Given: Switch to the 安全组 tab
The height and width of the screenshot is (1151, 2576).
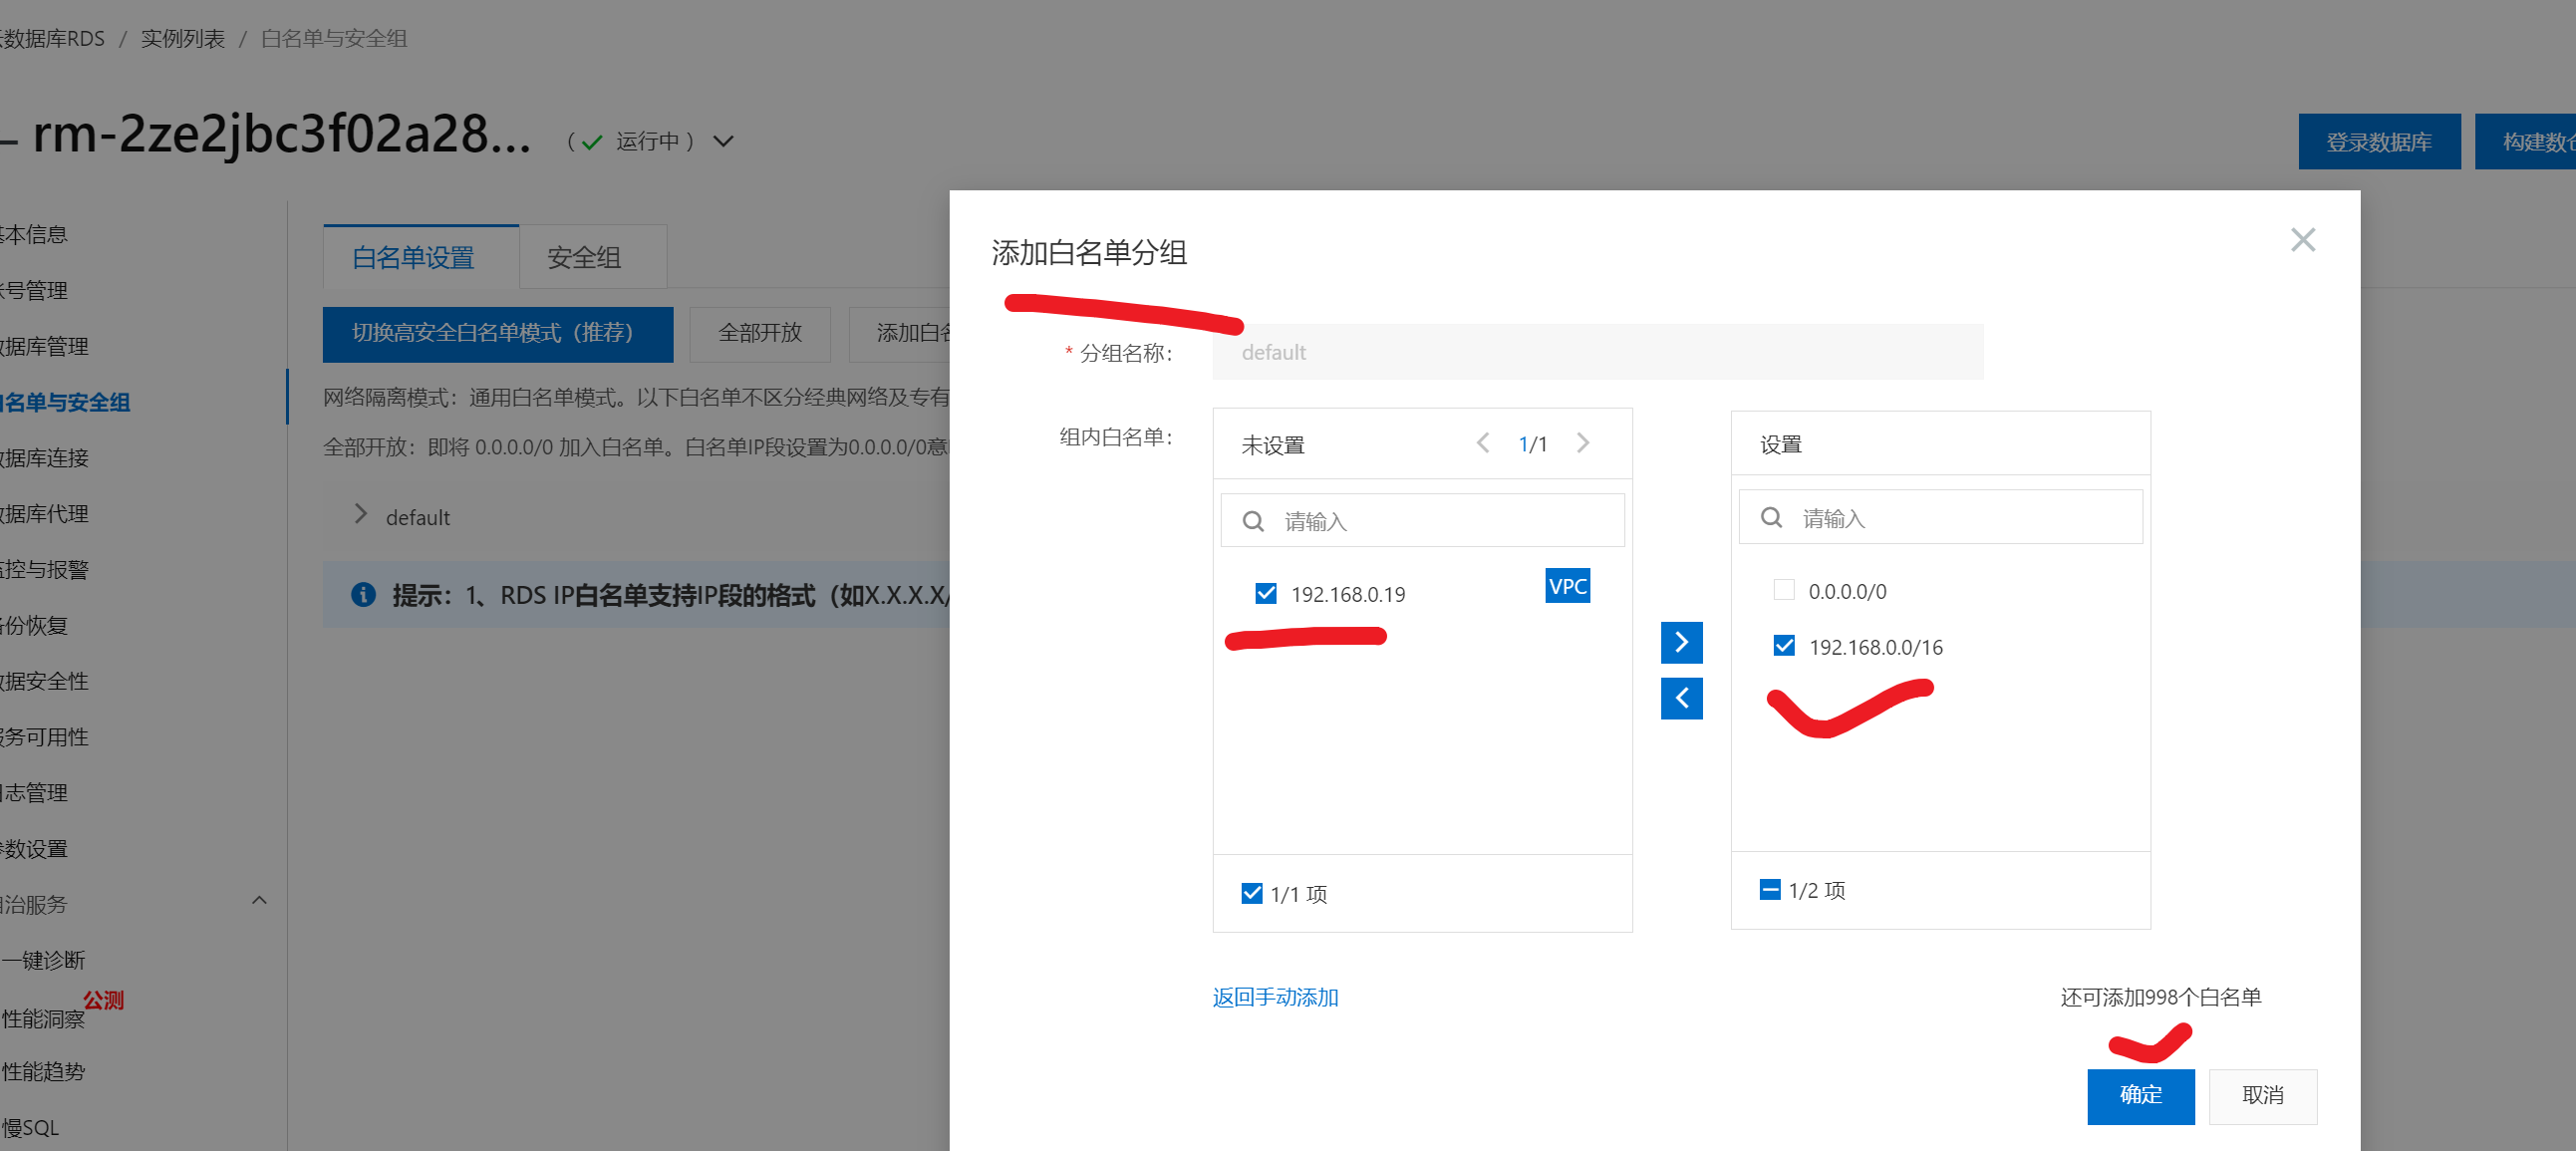Looking at the screenshot, I should coord(584,258).
